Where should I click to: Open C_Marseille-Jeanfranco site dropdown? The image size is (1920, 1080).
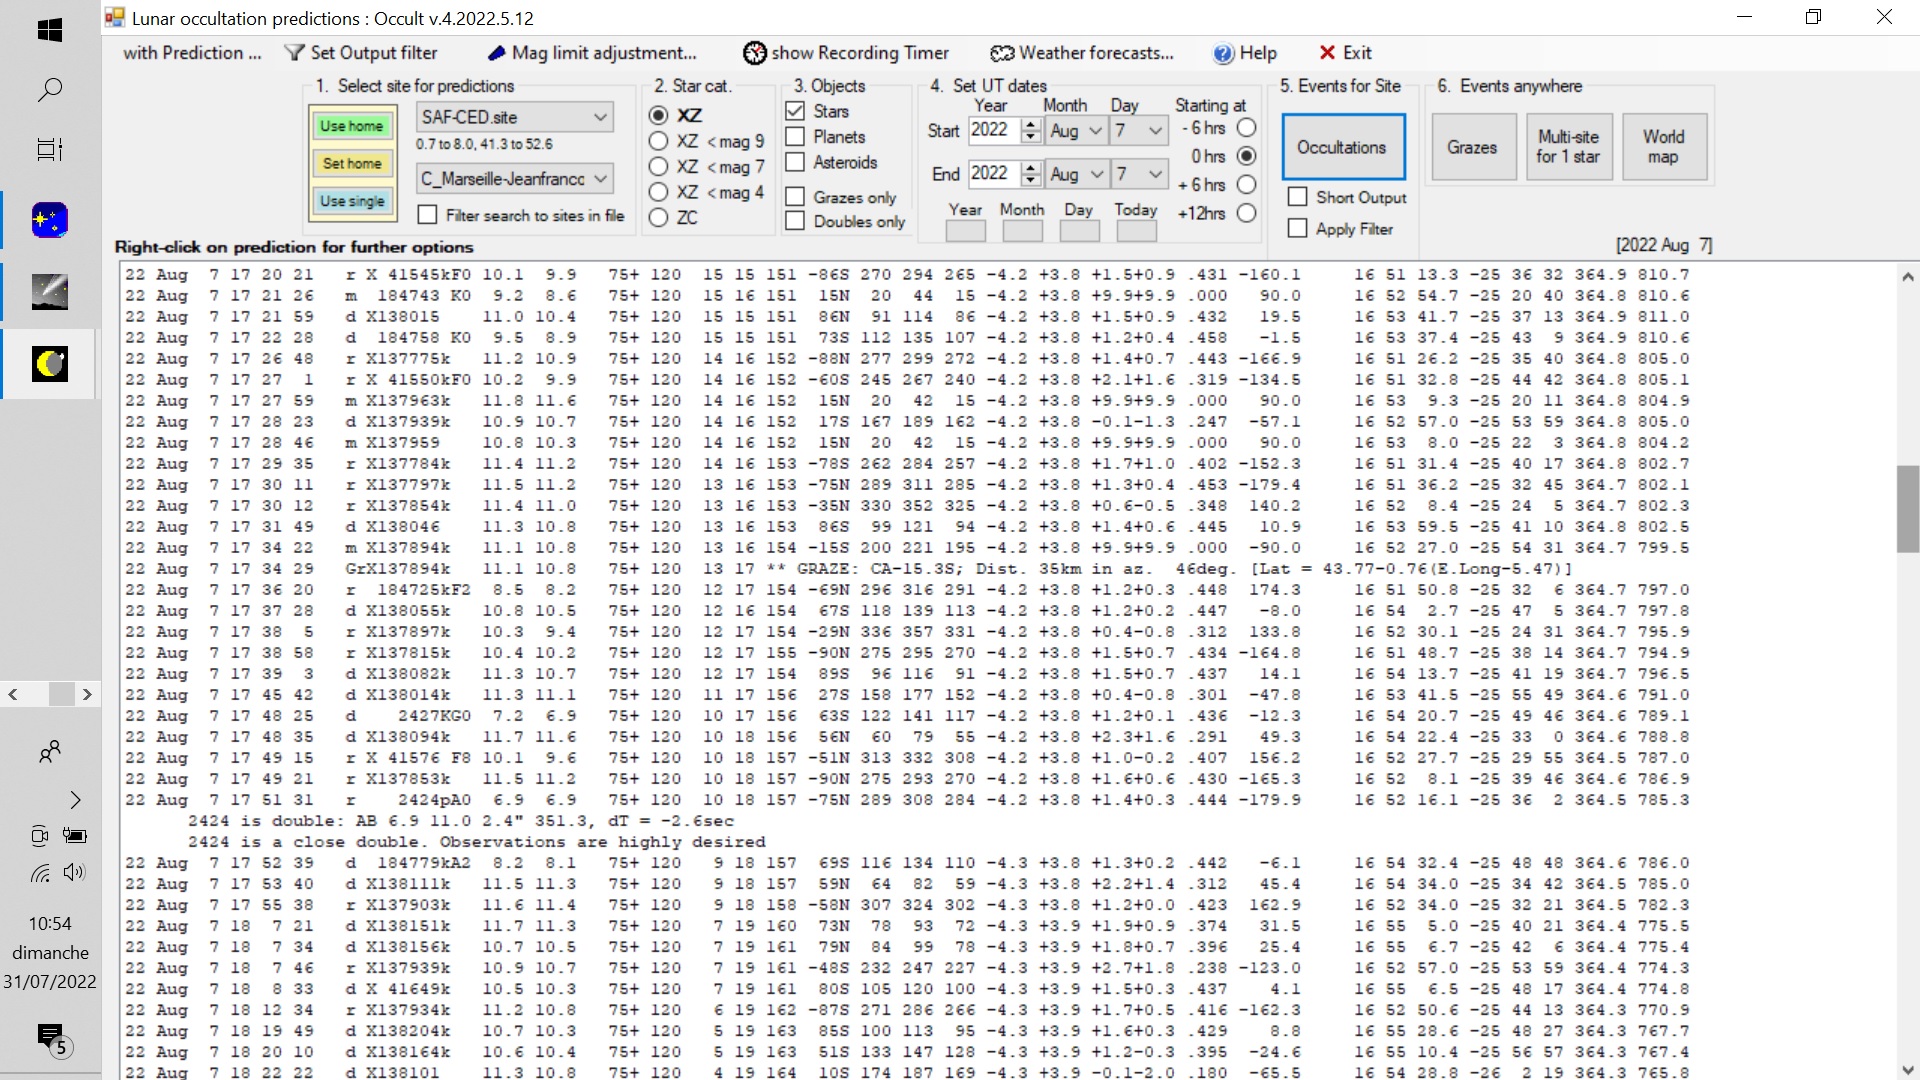[x=600, y=179]
